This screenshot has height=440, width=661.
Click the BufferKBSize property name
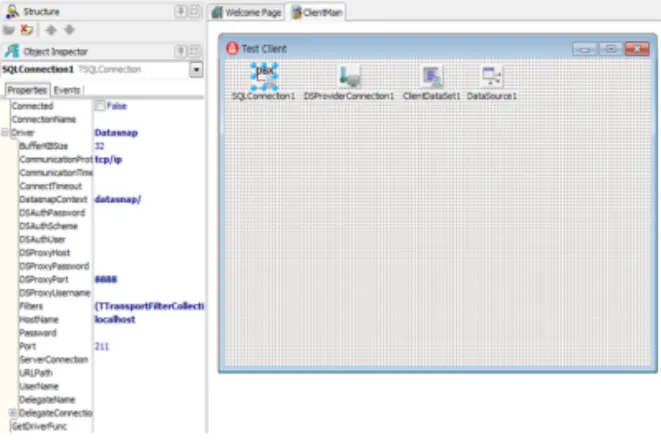(x=44, y=146)
